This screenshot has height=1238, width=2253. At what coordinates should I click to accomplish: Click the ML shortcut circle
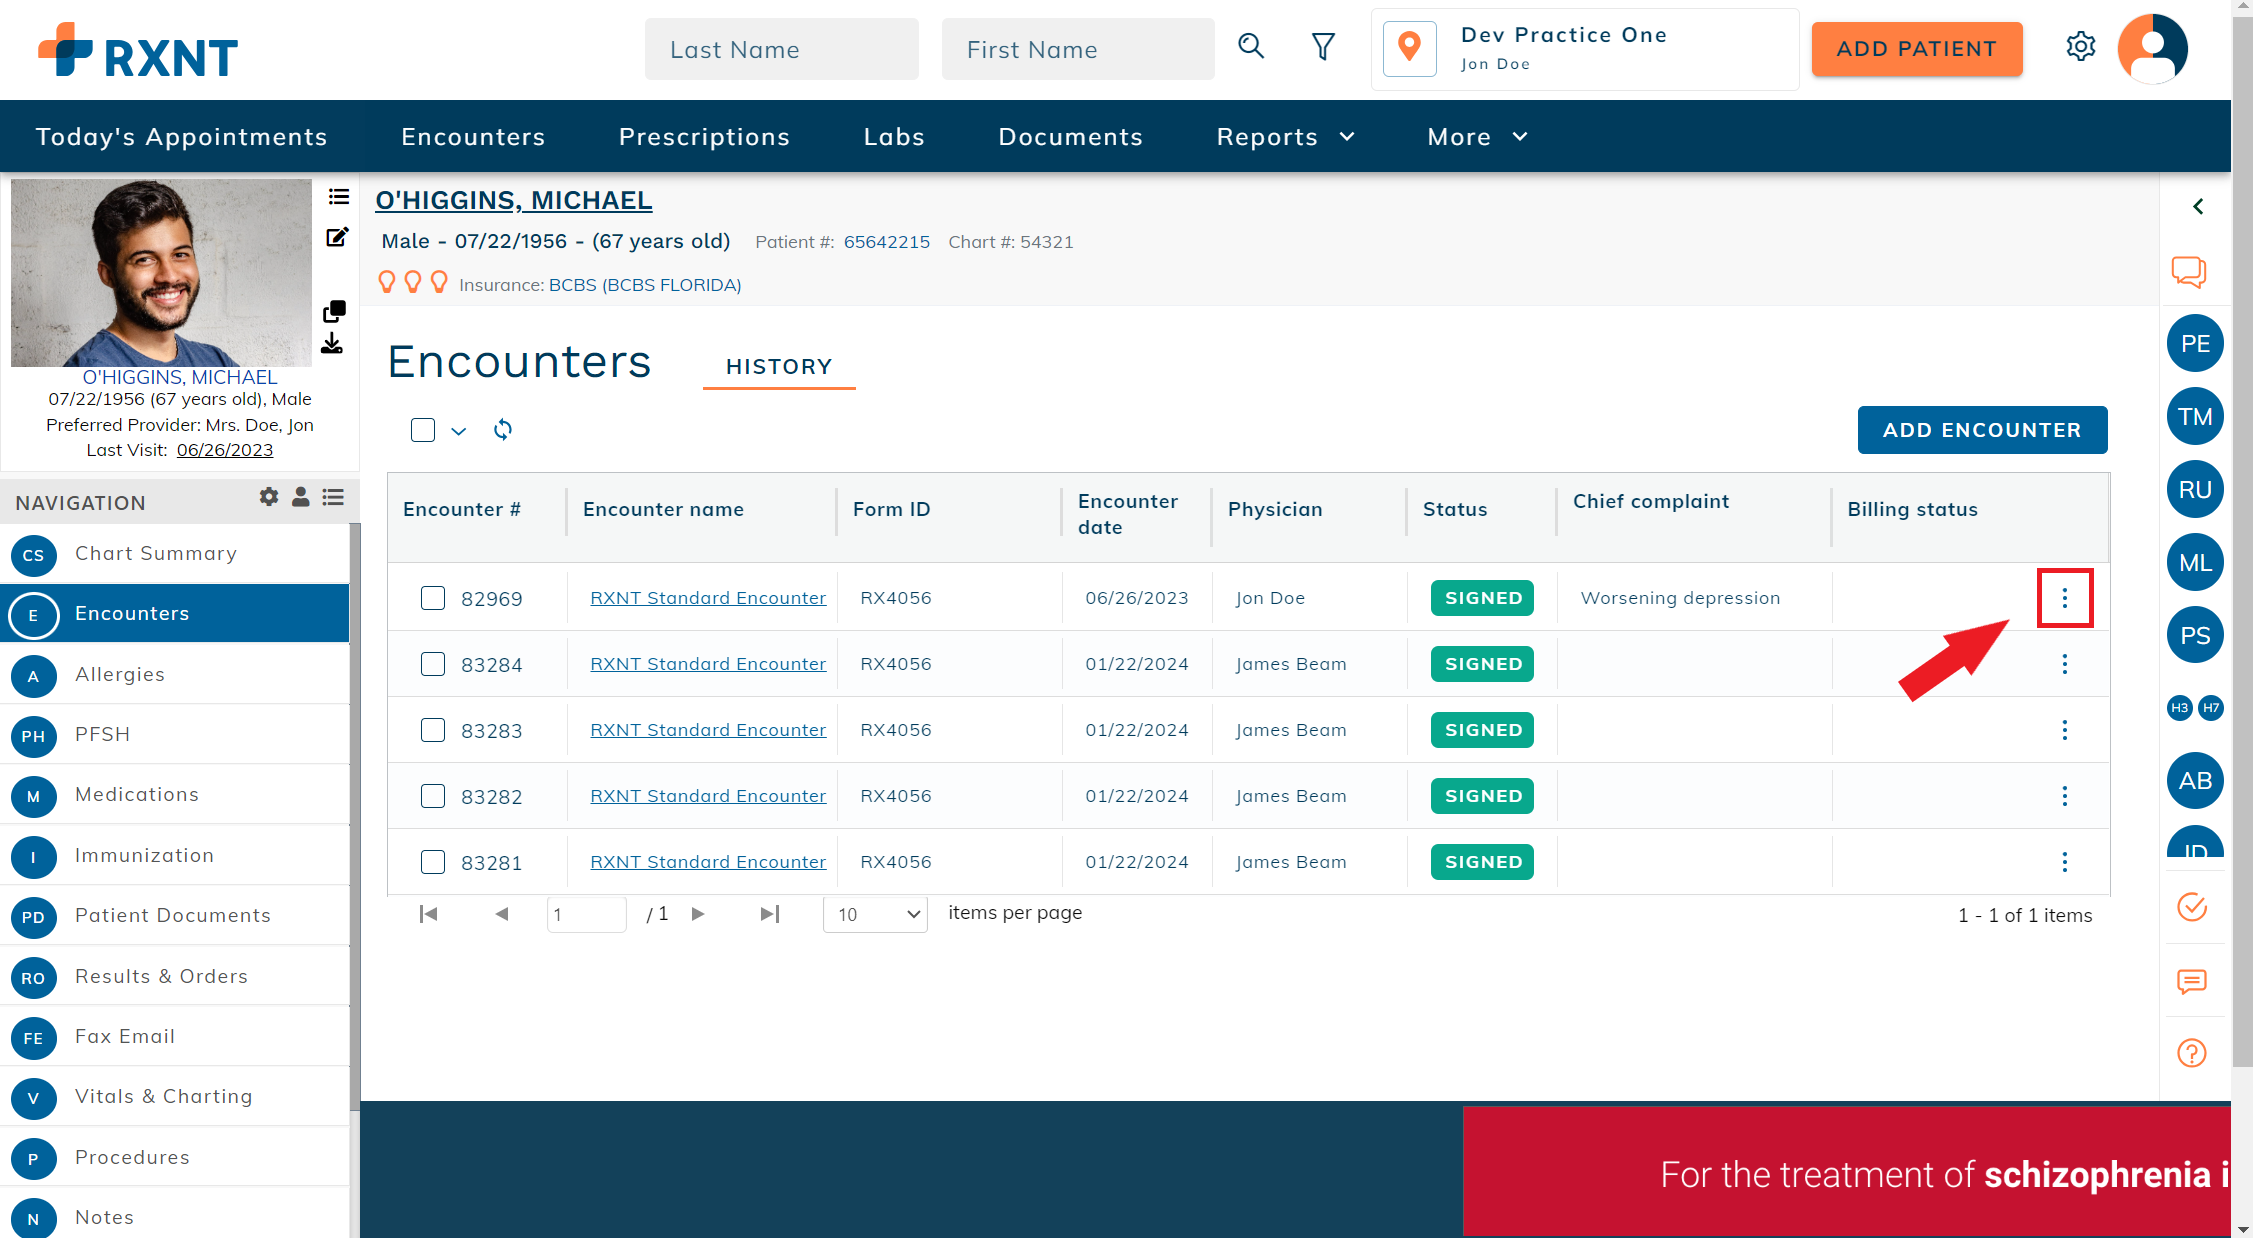(2195, 562)
